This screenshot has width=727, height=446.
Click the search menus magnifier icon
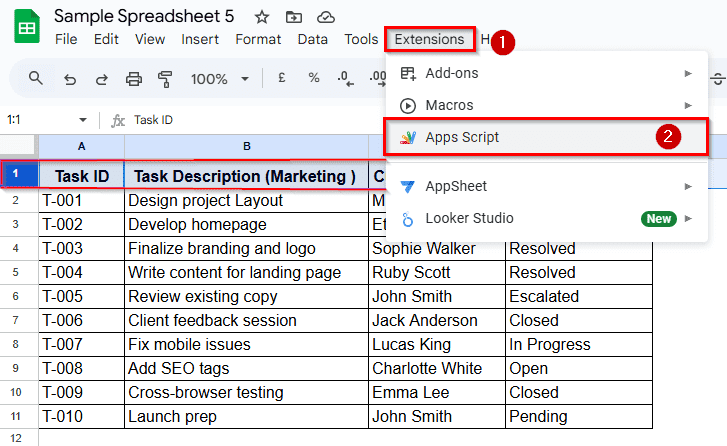pos(36,78)
